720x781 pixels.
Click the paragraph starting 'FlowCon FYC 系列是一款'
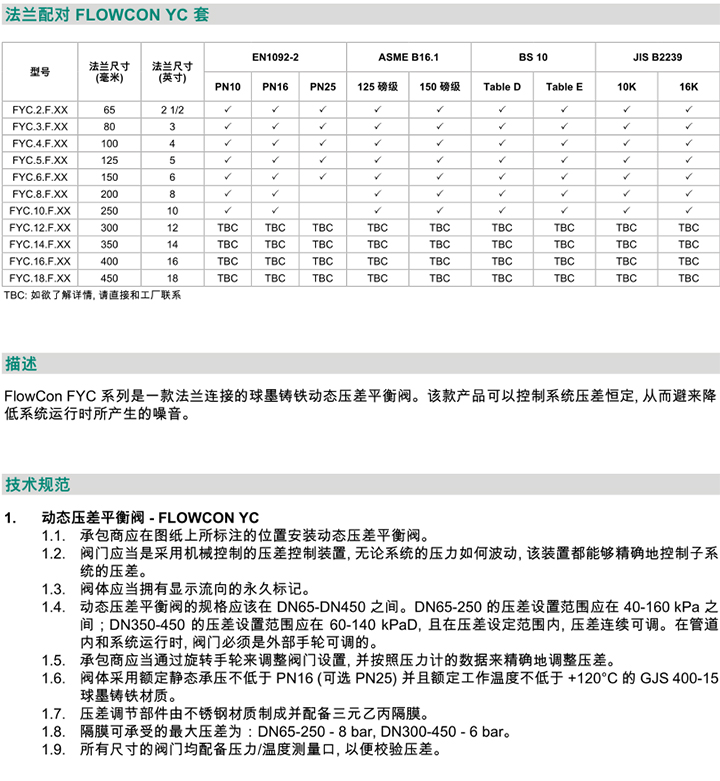tap(360, 404)
